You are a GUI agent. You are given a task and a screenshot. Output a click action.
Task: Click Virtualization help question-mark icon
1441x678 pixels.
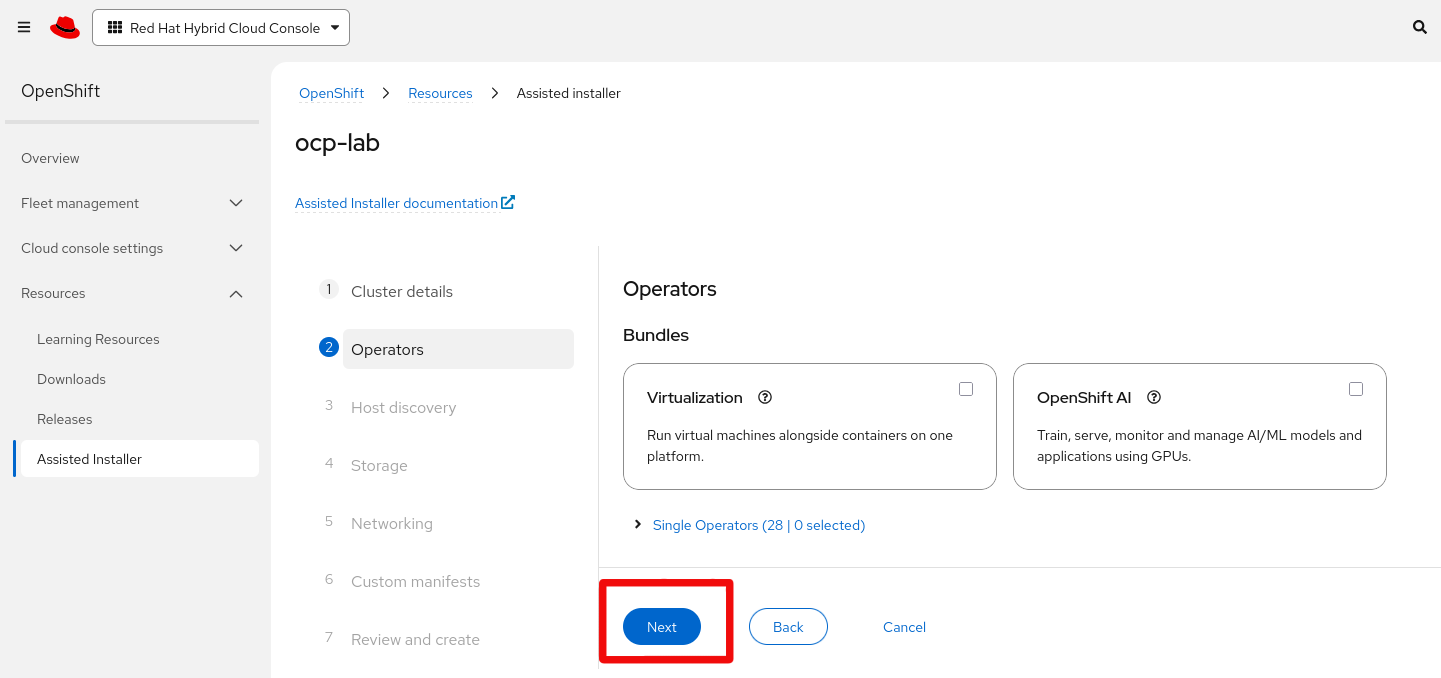coord(765,397)
